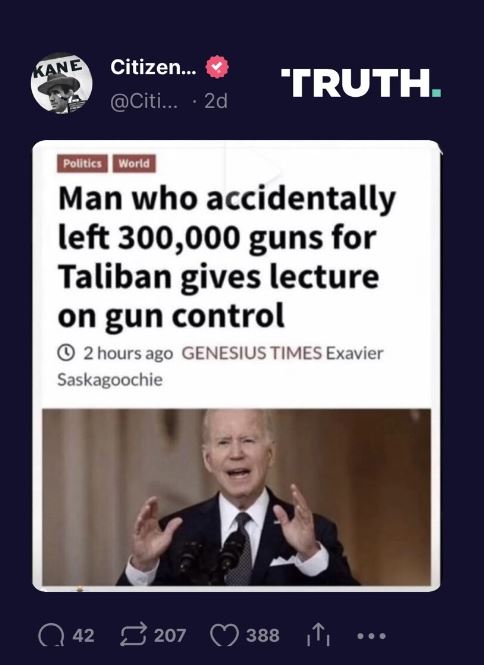Click the 388 likes count
Image resolution: width=484 pixels, height=665 pixels.
coord(263,636)
